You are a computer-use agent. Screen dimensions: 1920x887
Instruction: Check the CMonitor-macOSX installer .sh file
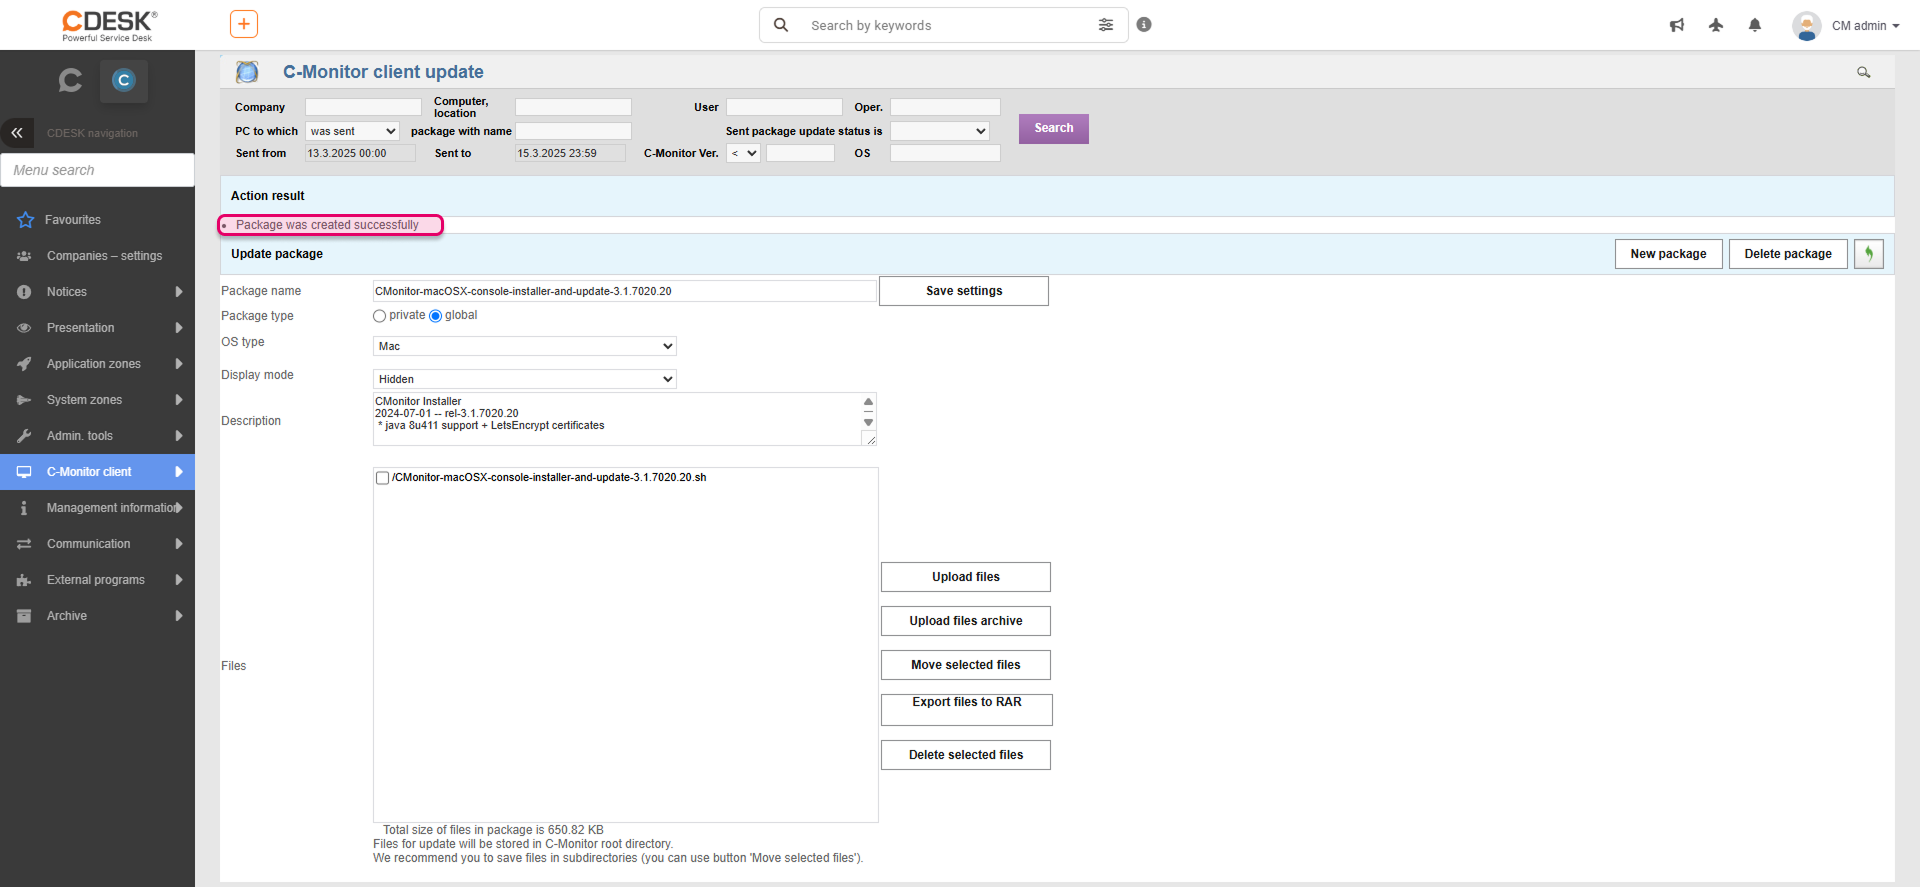pyautogui.click(x=382, y=478)
